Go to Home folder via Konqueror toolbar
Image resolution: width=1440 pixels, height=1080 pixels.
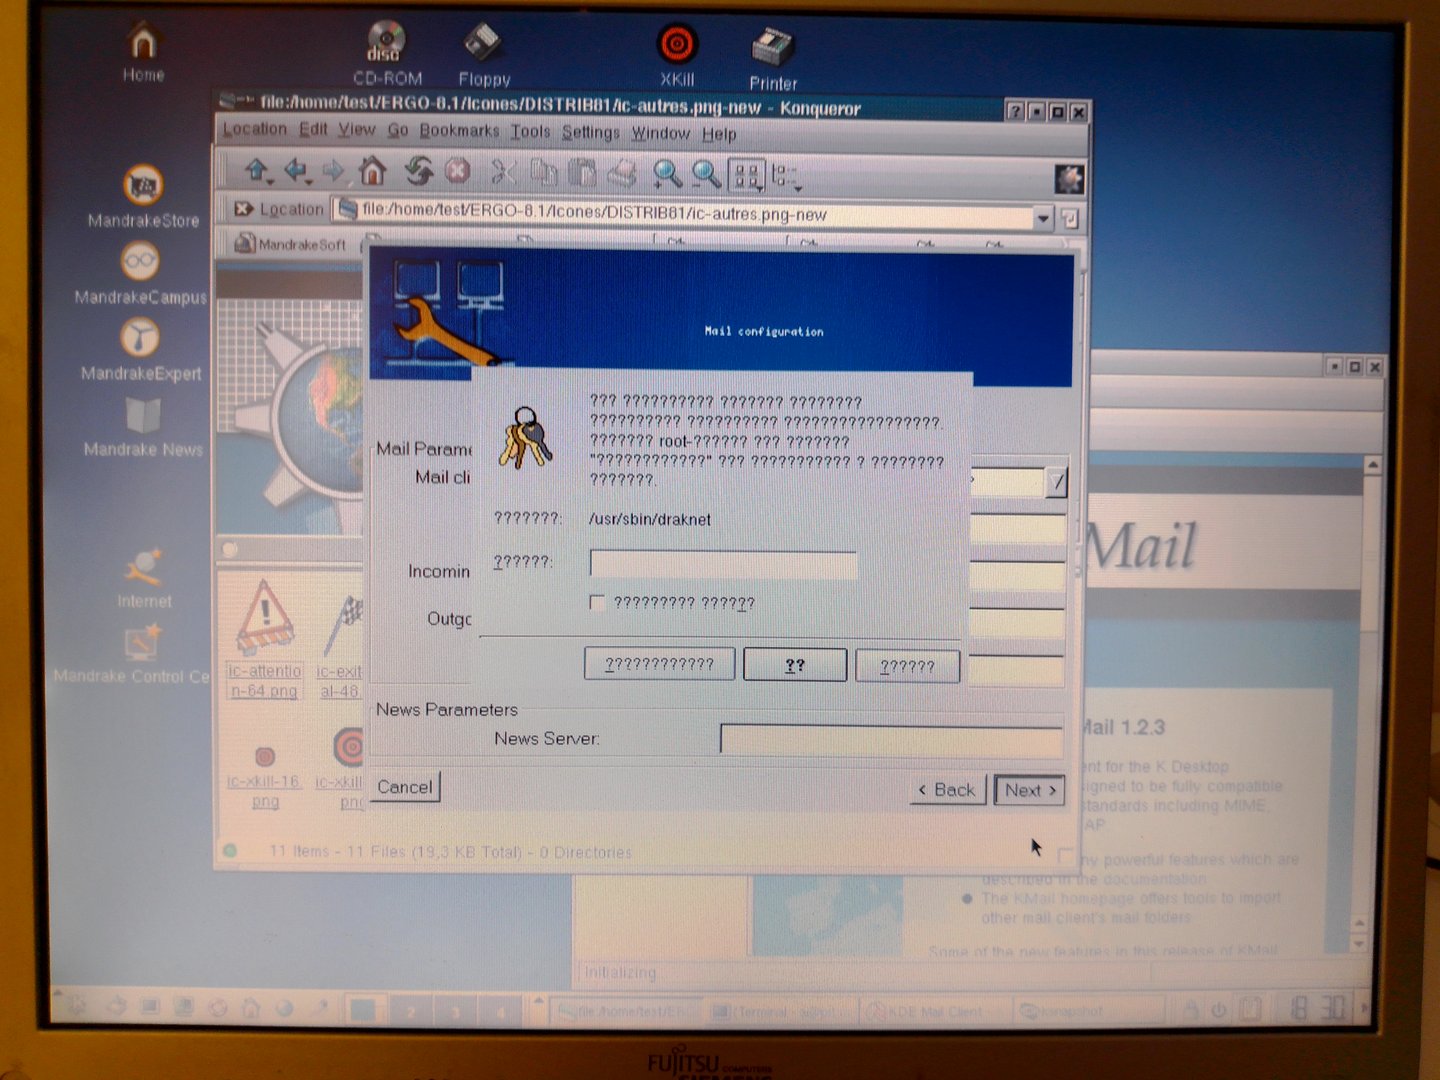point(373,172)
